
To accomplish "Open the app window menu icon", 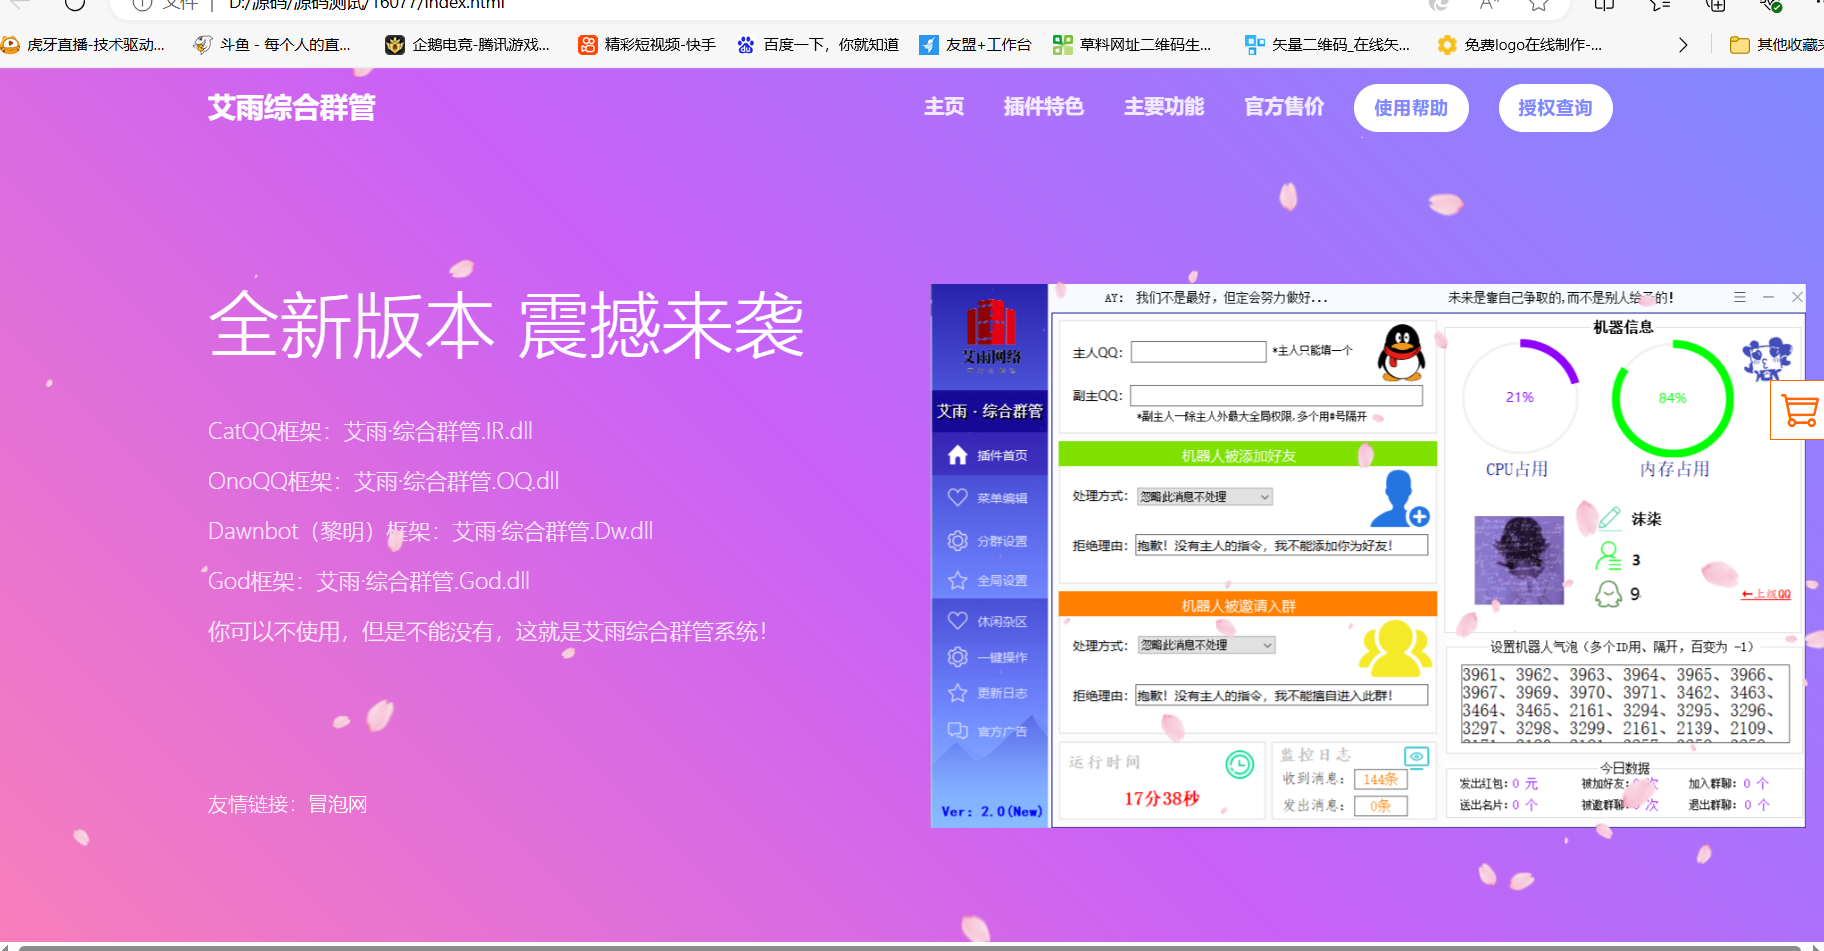I will (x=1740, y=297).
